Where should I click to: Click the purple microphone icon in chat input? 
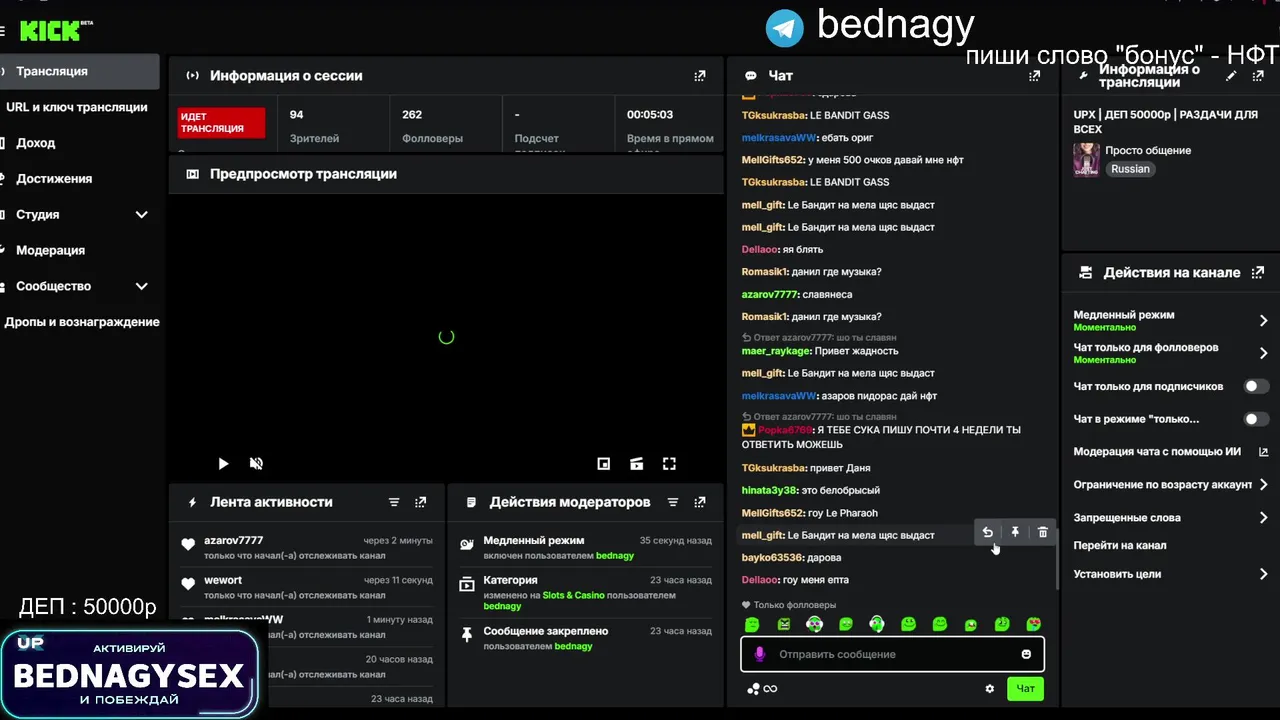[x=759, y=654]
